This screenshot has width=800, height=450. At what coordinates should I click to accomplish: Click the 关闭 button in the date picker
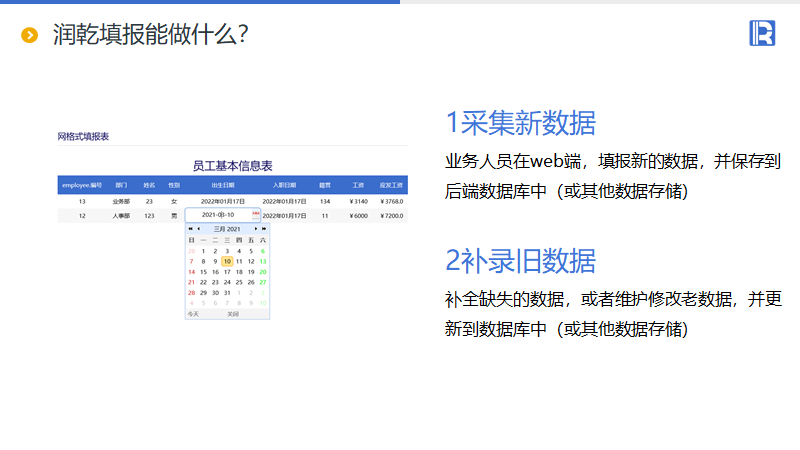click(233, 314)
